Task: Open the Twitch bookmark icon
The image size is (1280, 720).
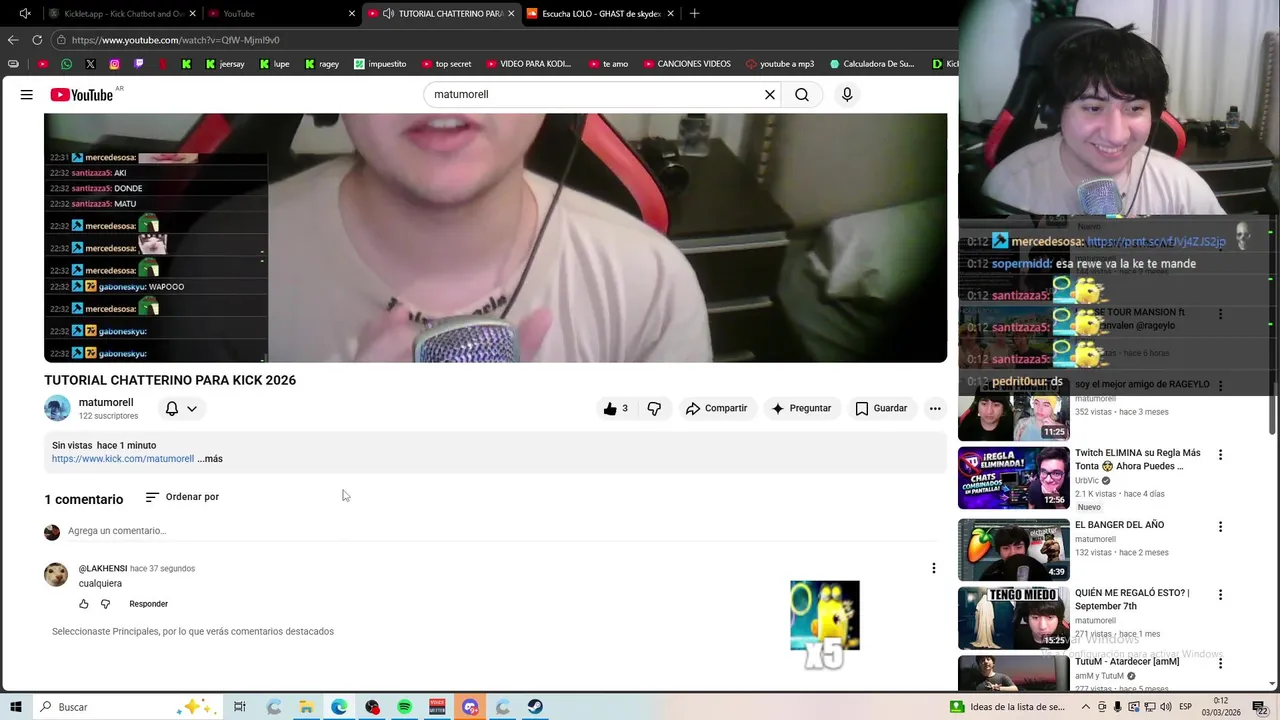Action: coord(138,64)
